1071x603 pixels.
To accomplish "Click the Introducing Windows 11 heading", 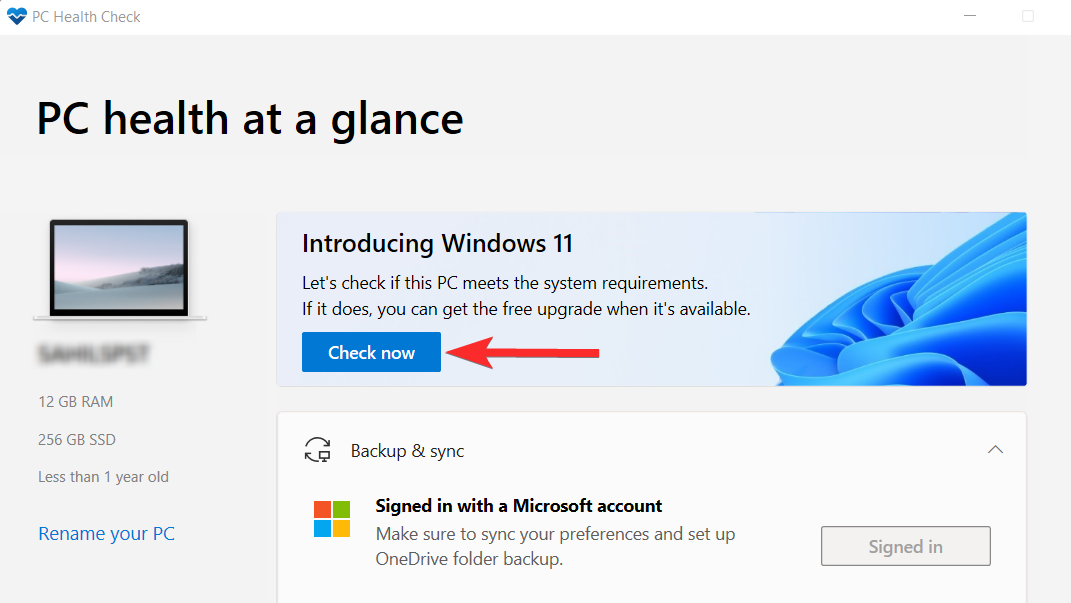I will coord(437,243).
